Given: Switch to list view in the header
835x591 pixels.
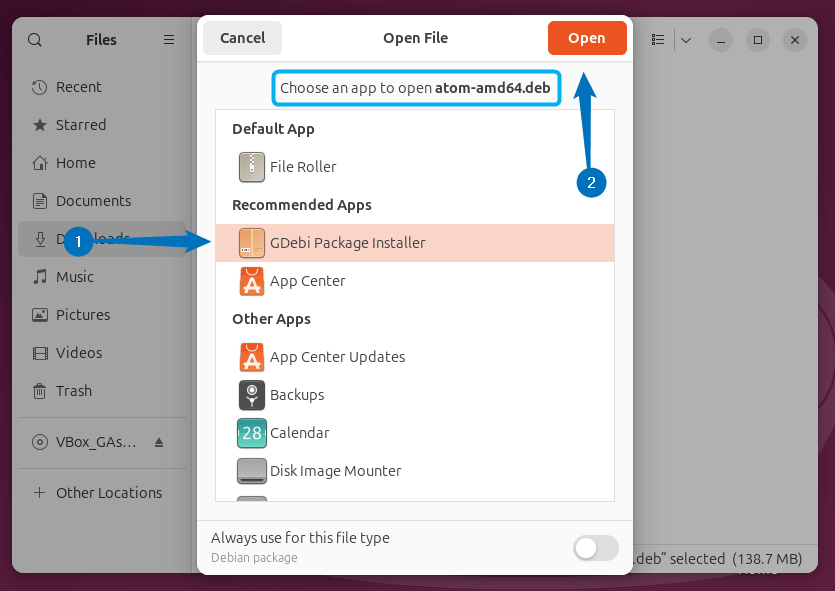Looking at the screenshot, I should pyautogui.click(x=657, y=38).
